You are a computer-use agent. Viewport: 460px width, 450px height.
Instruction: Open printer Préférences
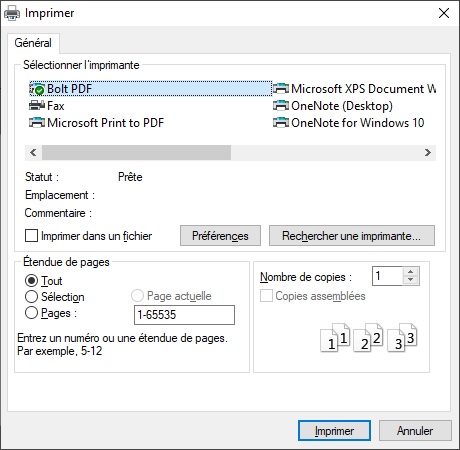click(x=220, y=236)
